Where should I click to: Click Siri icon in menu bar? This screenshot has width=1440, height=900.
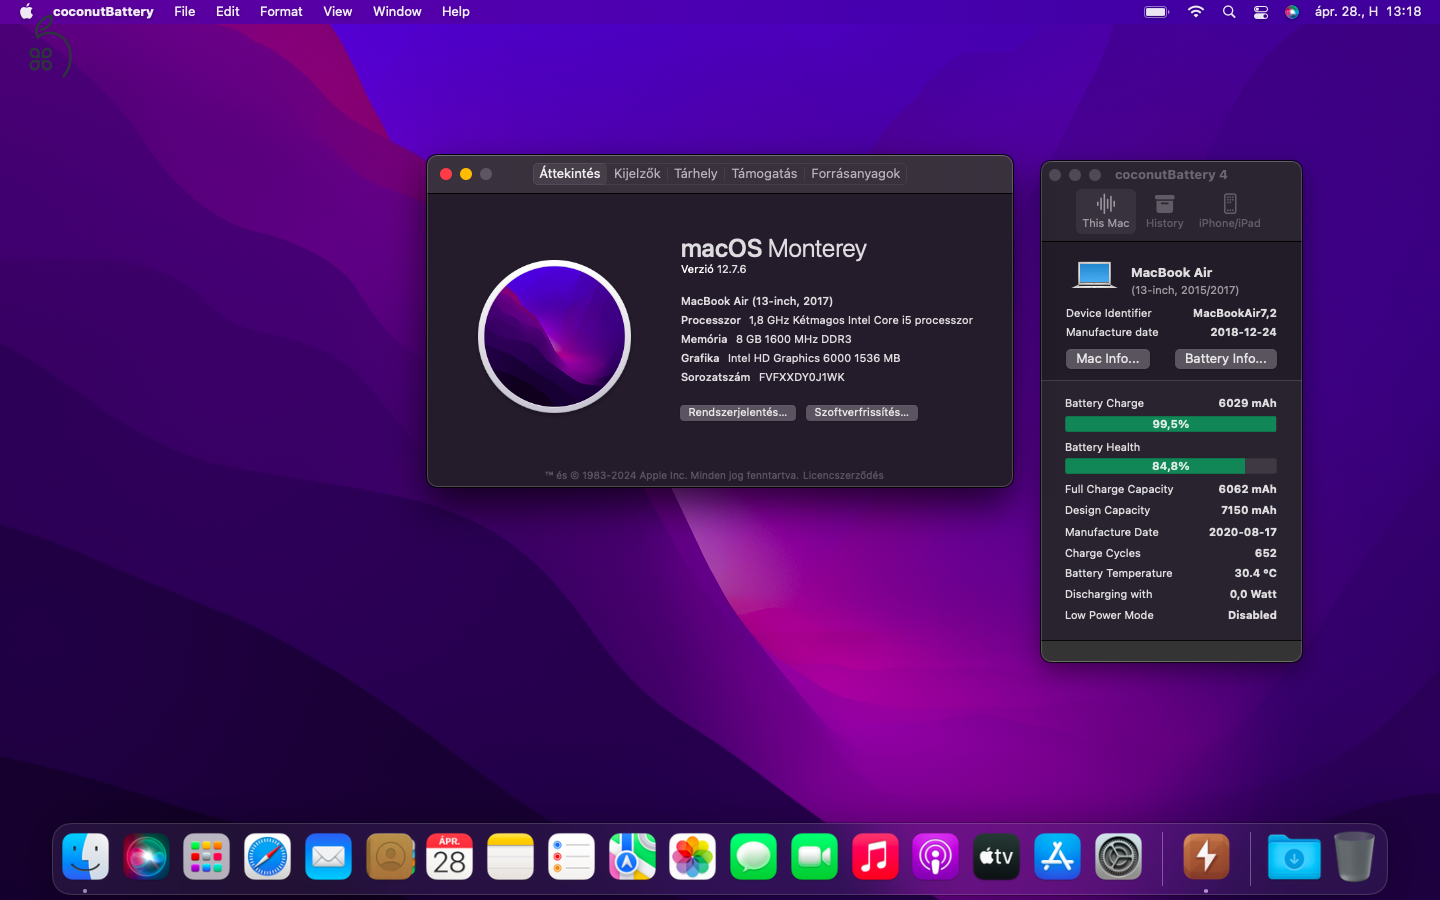(1292, 12)
